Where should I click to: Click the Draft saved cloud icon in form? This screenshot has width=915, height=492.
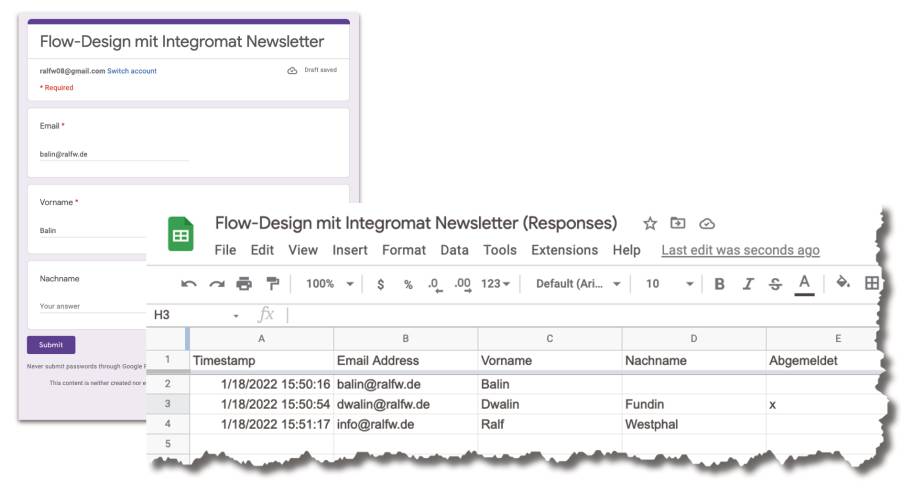click(292, 71)
